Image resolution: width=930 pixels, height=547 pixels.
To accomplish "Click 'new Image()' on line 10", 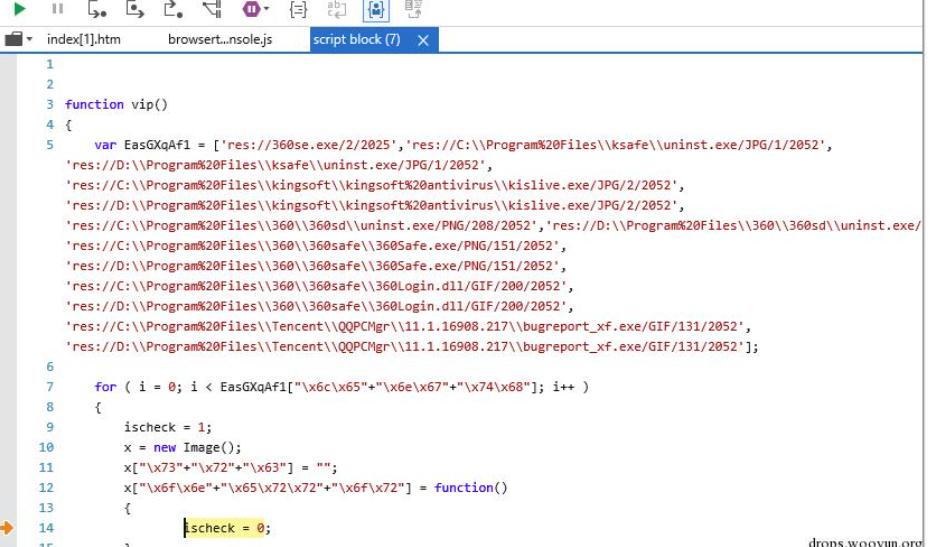I will click(x=197, y=447).
